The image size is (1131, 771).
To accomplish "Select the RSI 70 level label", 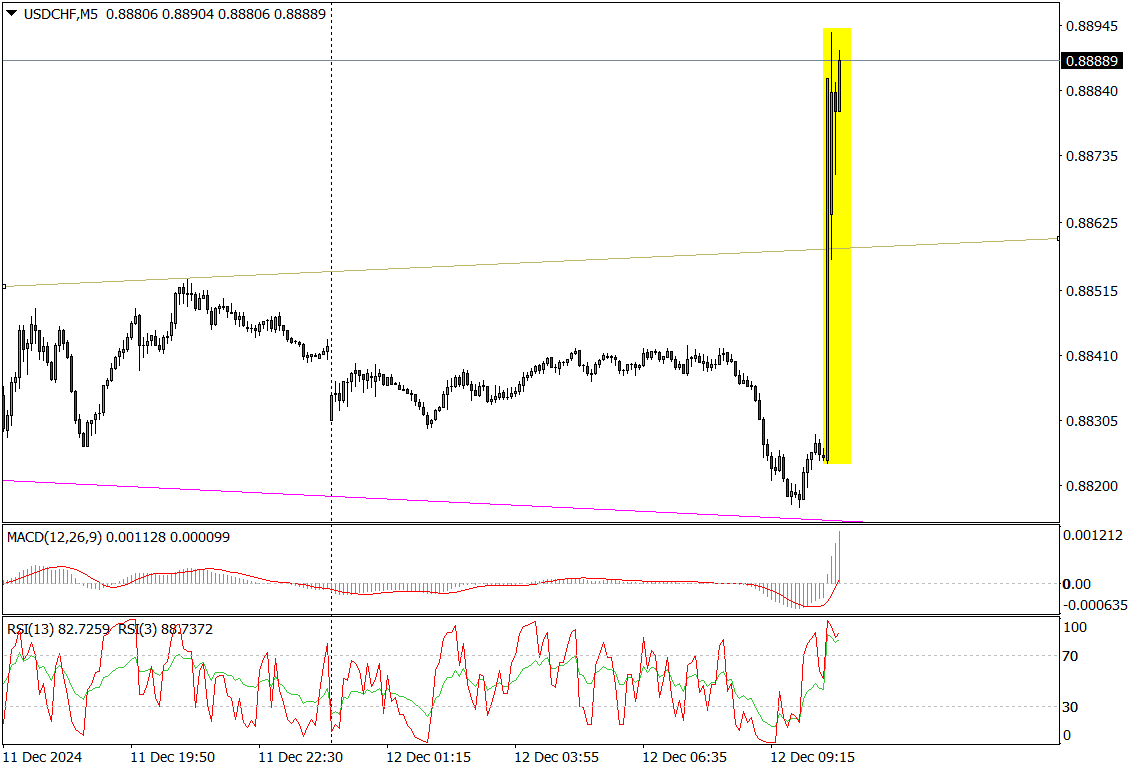I will point(1070,656).
